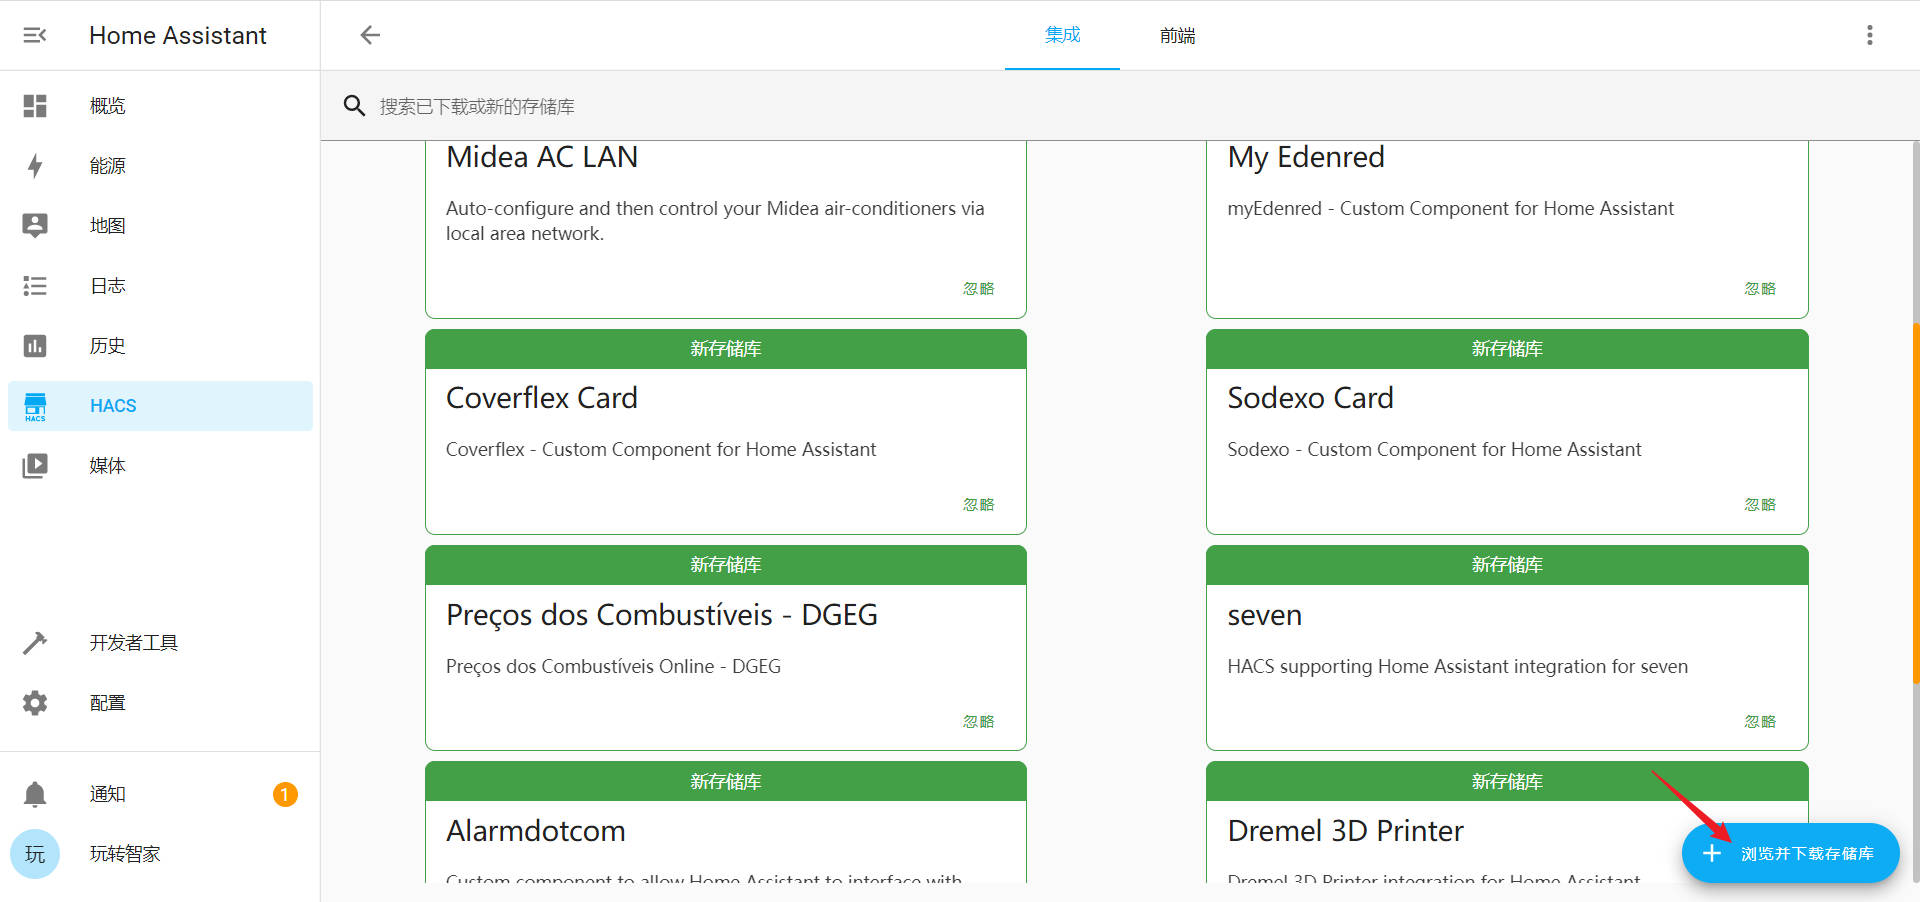Go back with the left arrow

pyautogui.click(x=370, y=35)
